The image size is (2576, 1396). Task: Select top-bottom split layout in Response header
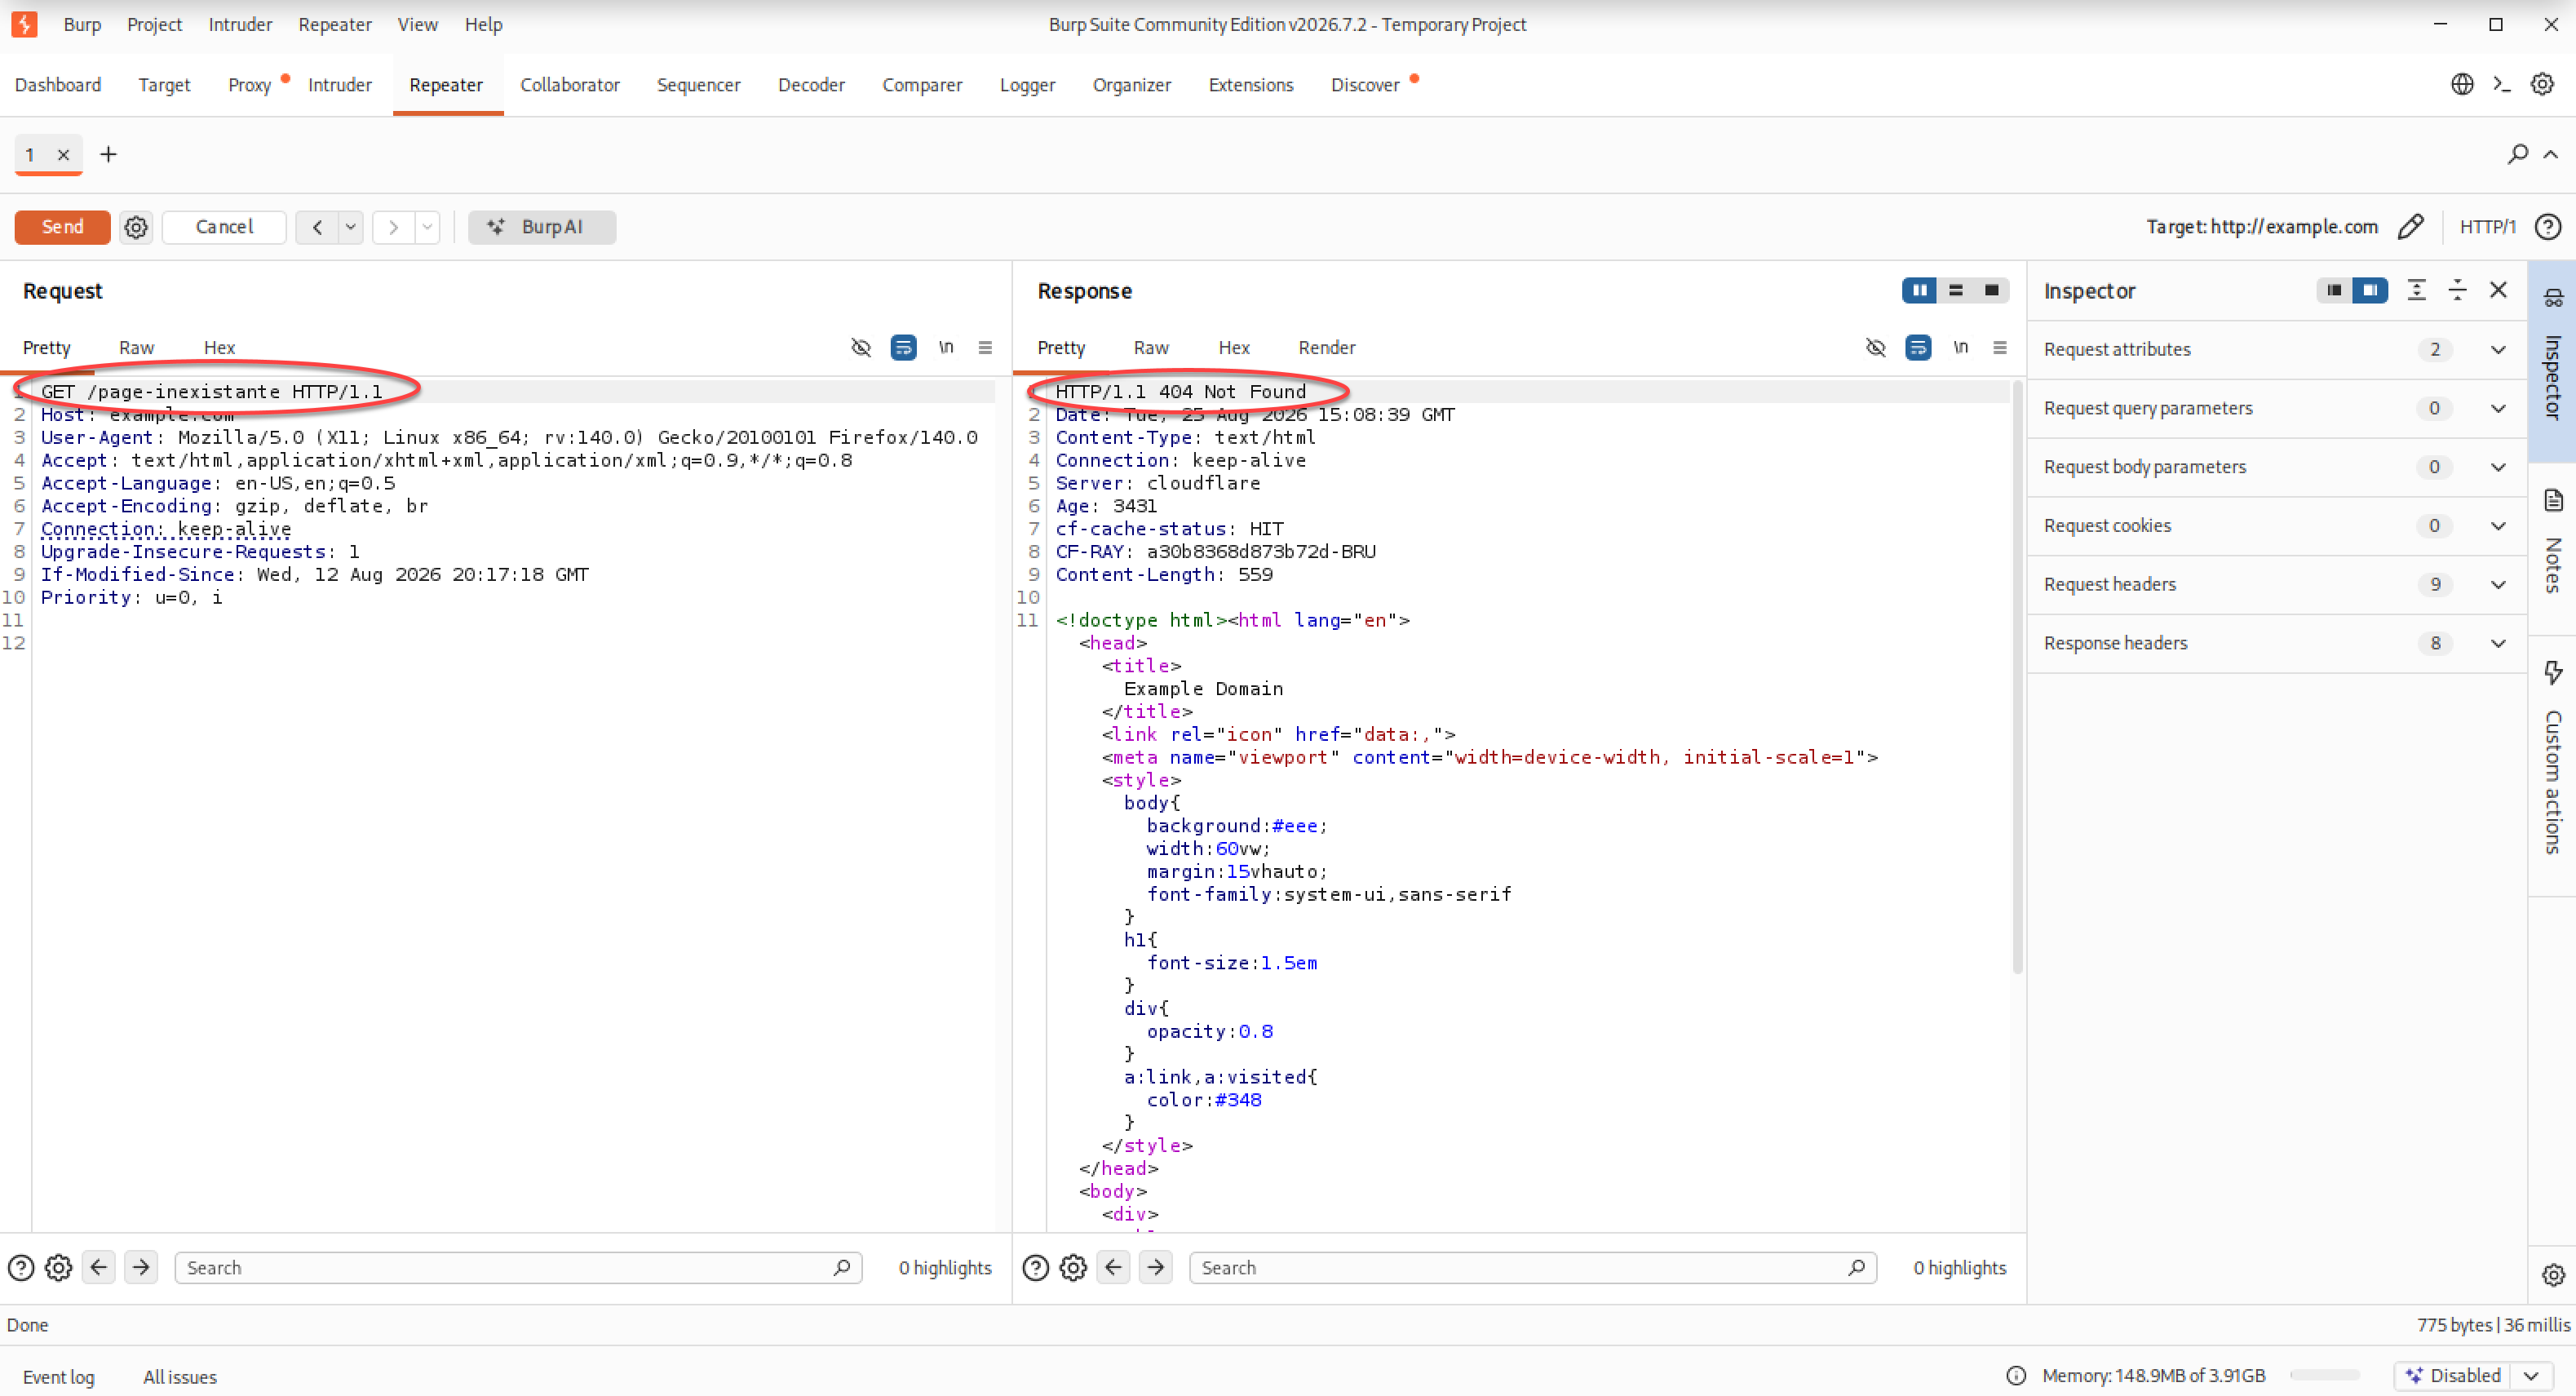click(x=1955, y=290)
